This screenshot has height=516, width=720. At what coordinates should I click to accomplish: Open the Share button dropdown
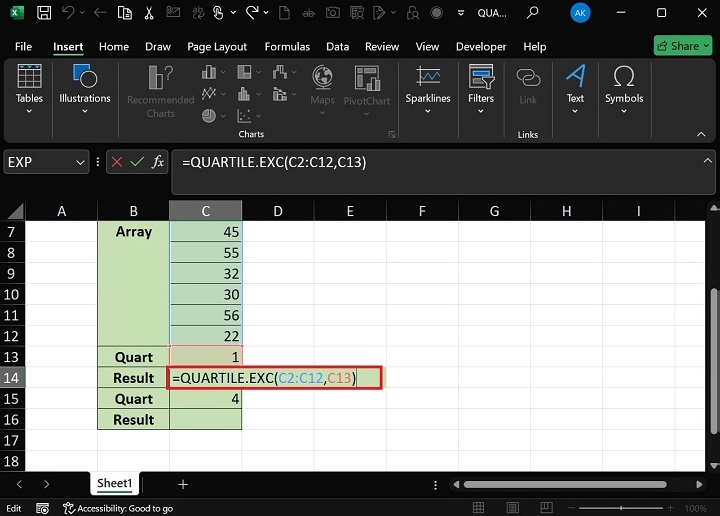707,46
